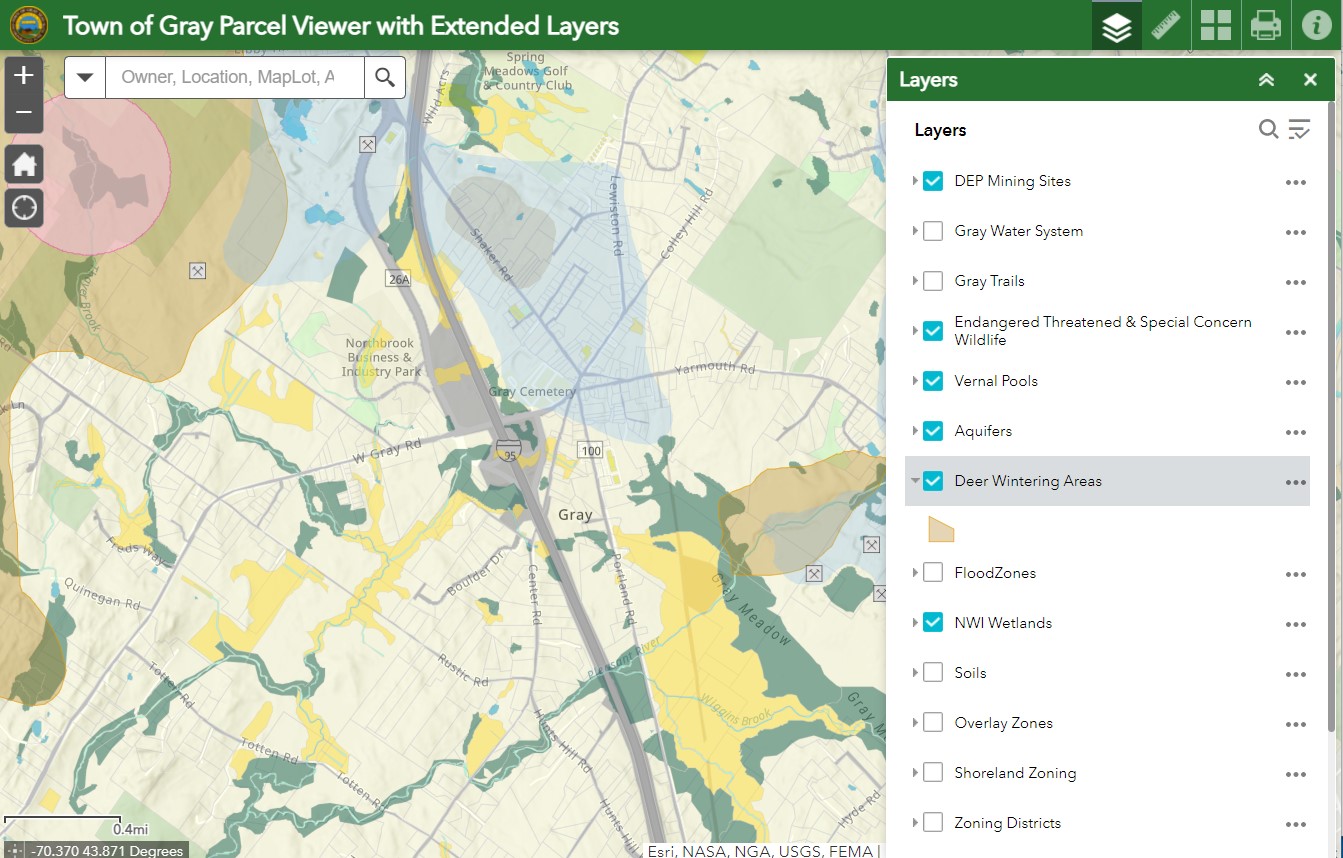This screenshot has height=858, width=1343.
Task: Open NWI Wetlands more options menu
Action: [1296, 624]
